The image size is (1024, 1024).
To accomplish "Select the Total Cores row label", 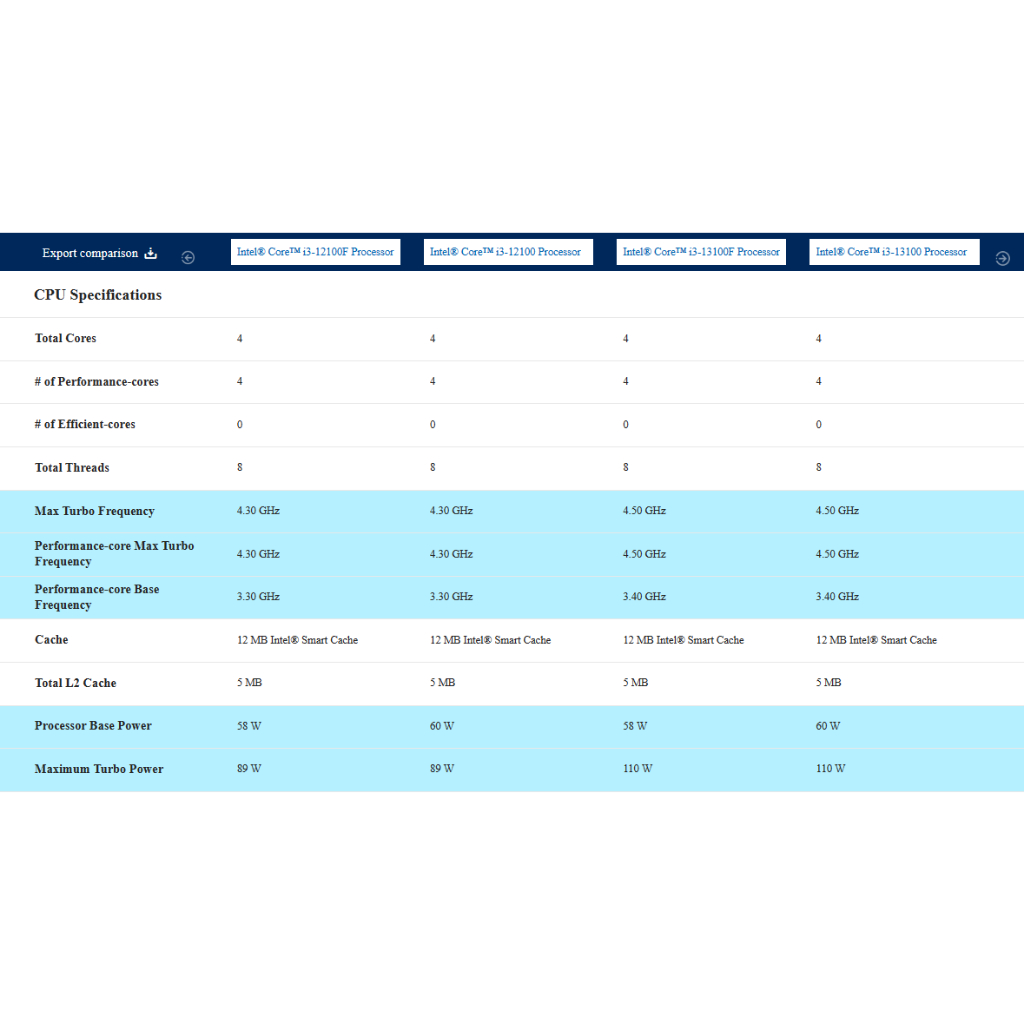I will coord(66,338).
